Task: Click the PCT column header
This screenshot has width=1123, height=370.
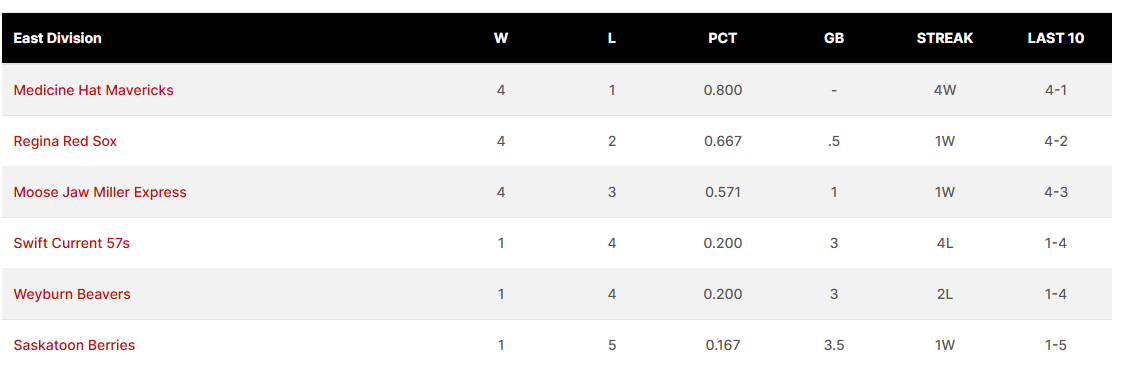Action: 723,38
